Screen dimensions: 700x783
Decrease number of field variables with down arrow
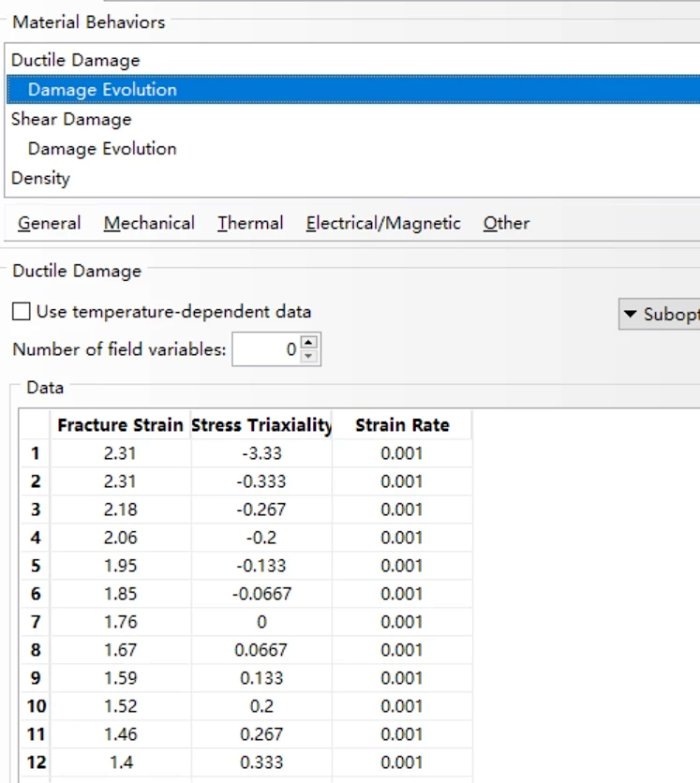tap(309, 356)
